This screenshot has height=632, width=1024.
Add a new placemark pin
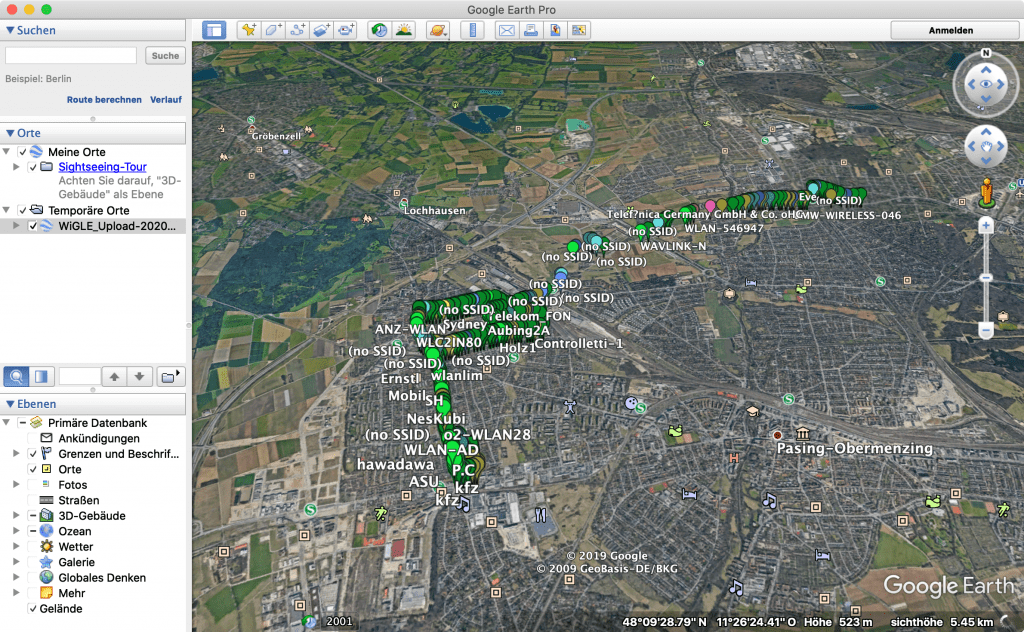pyautogui.click(x=249, y=30)
